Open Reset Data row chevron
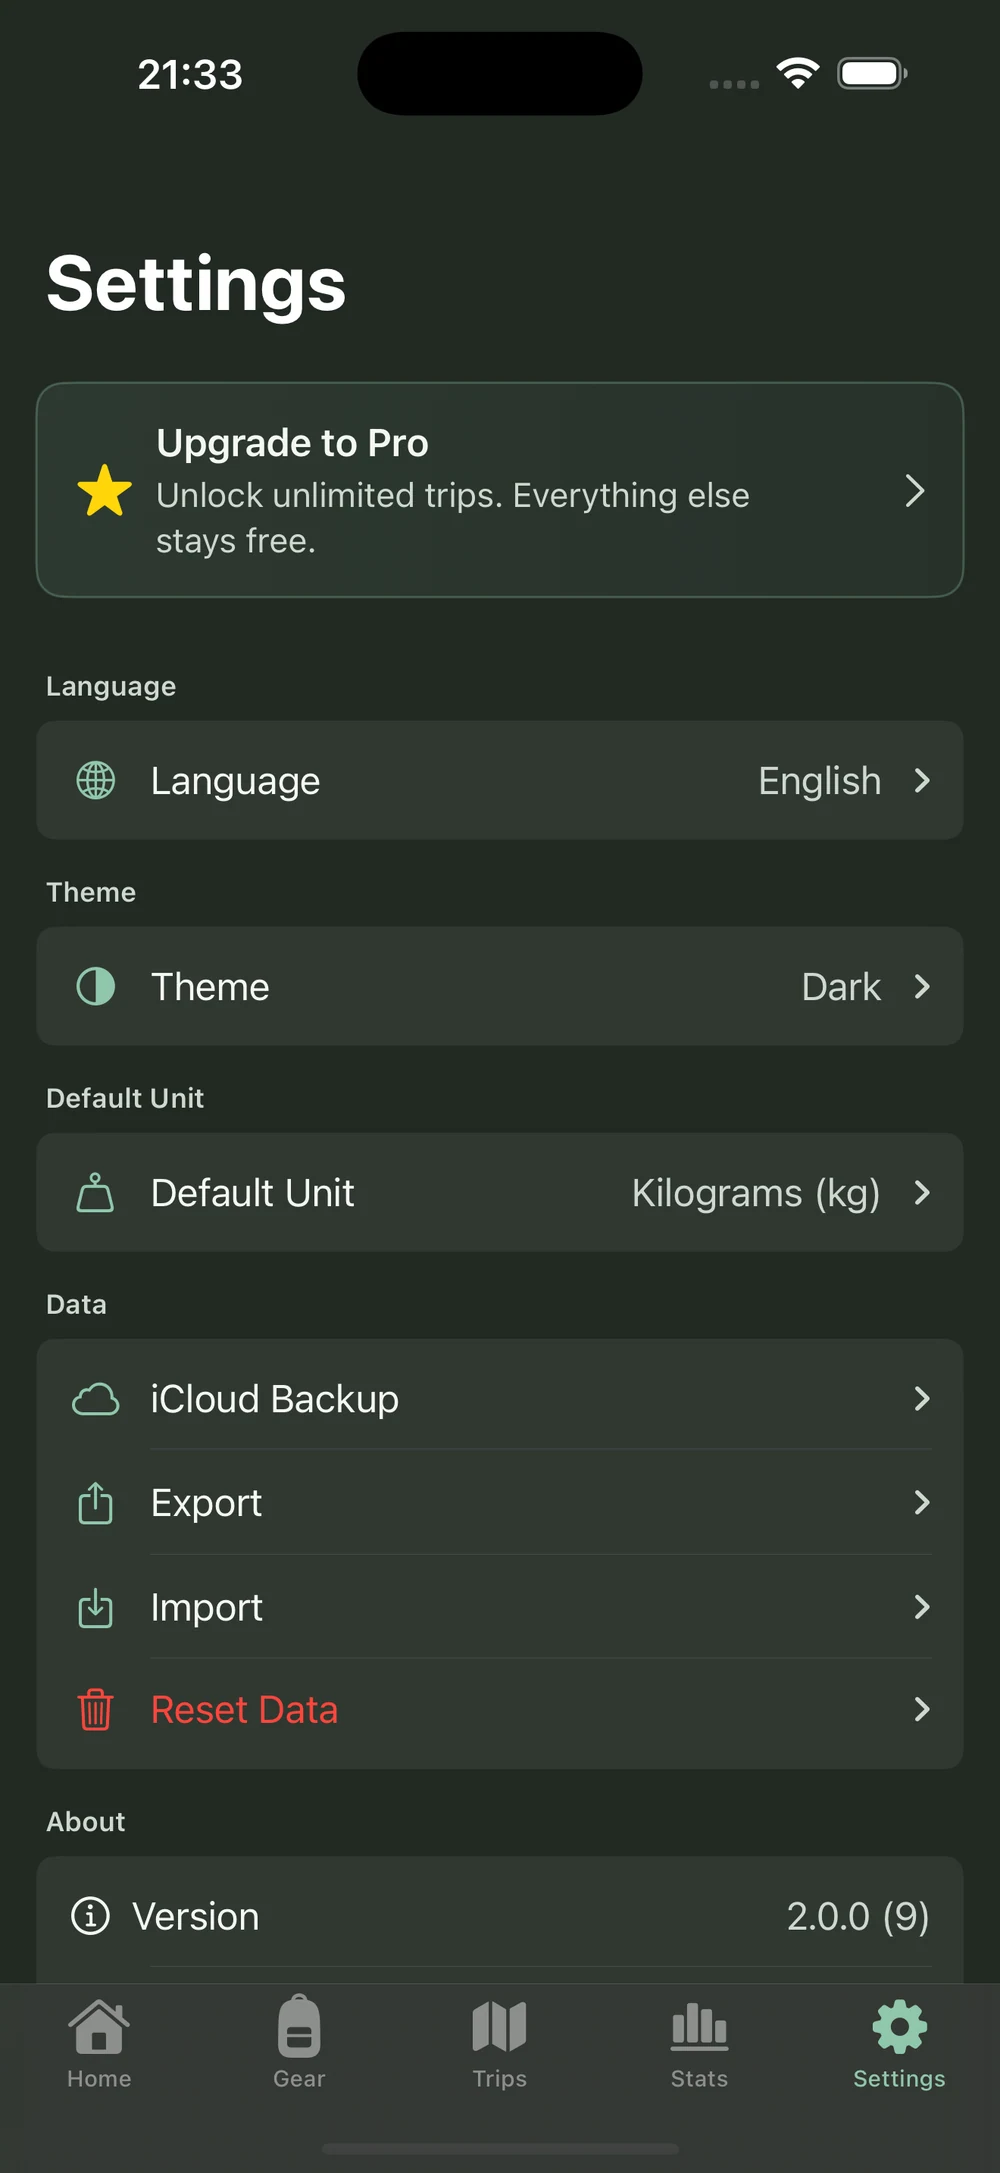Screen dimensions: 1000x2173 tap(922, 1709)
